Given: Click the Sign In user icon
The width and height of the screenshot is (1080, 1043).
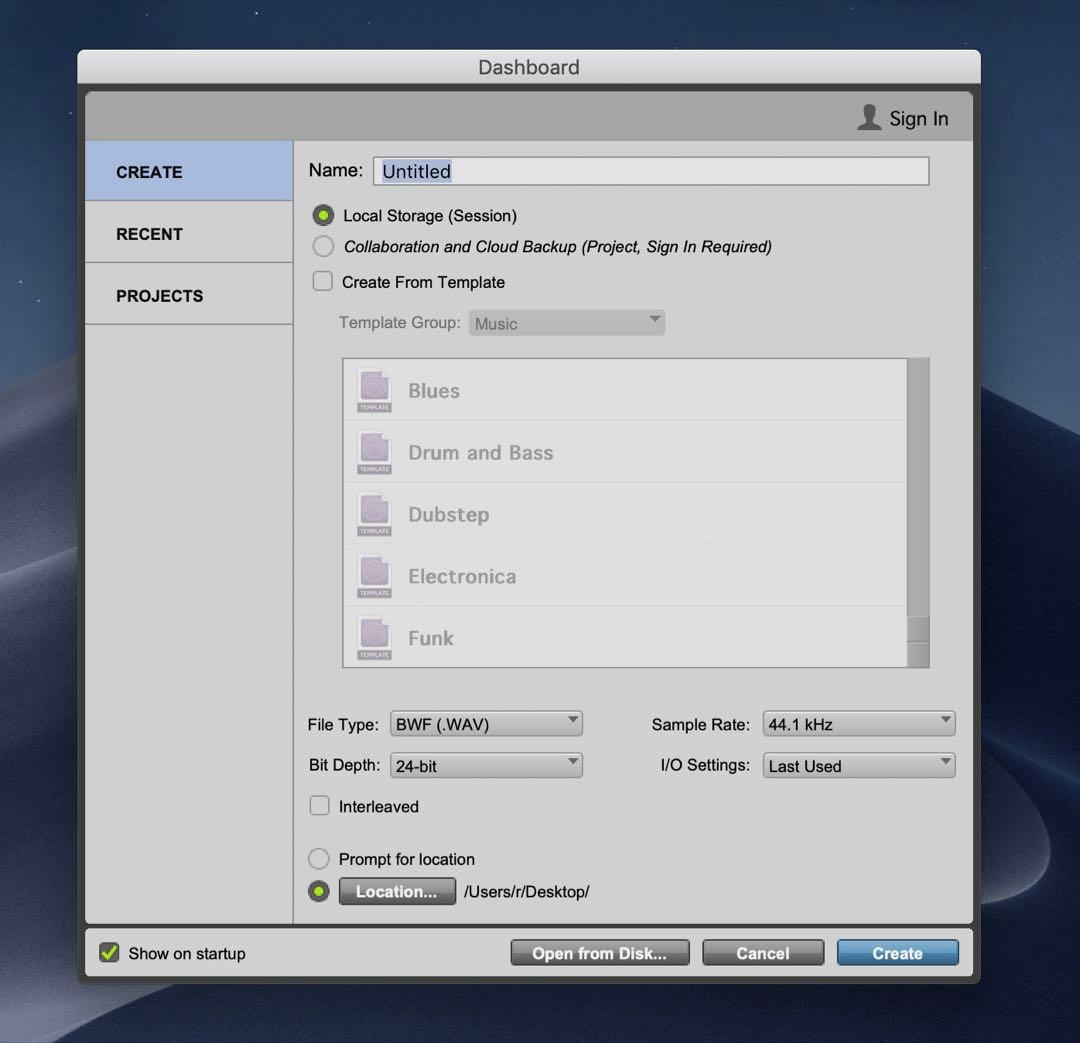Looking at the screenshot, I should [868, 118].
